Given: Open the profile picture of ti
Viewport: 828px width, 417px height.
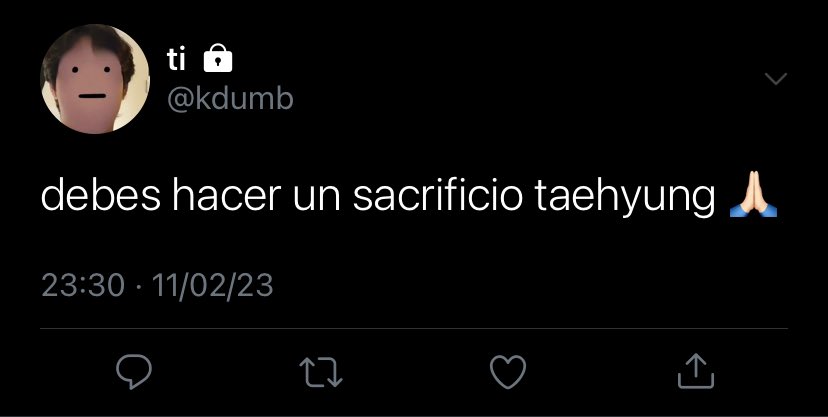Looking at the screenshot, I should pos(95,79).
